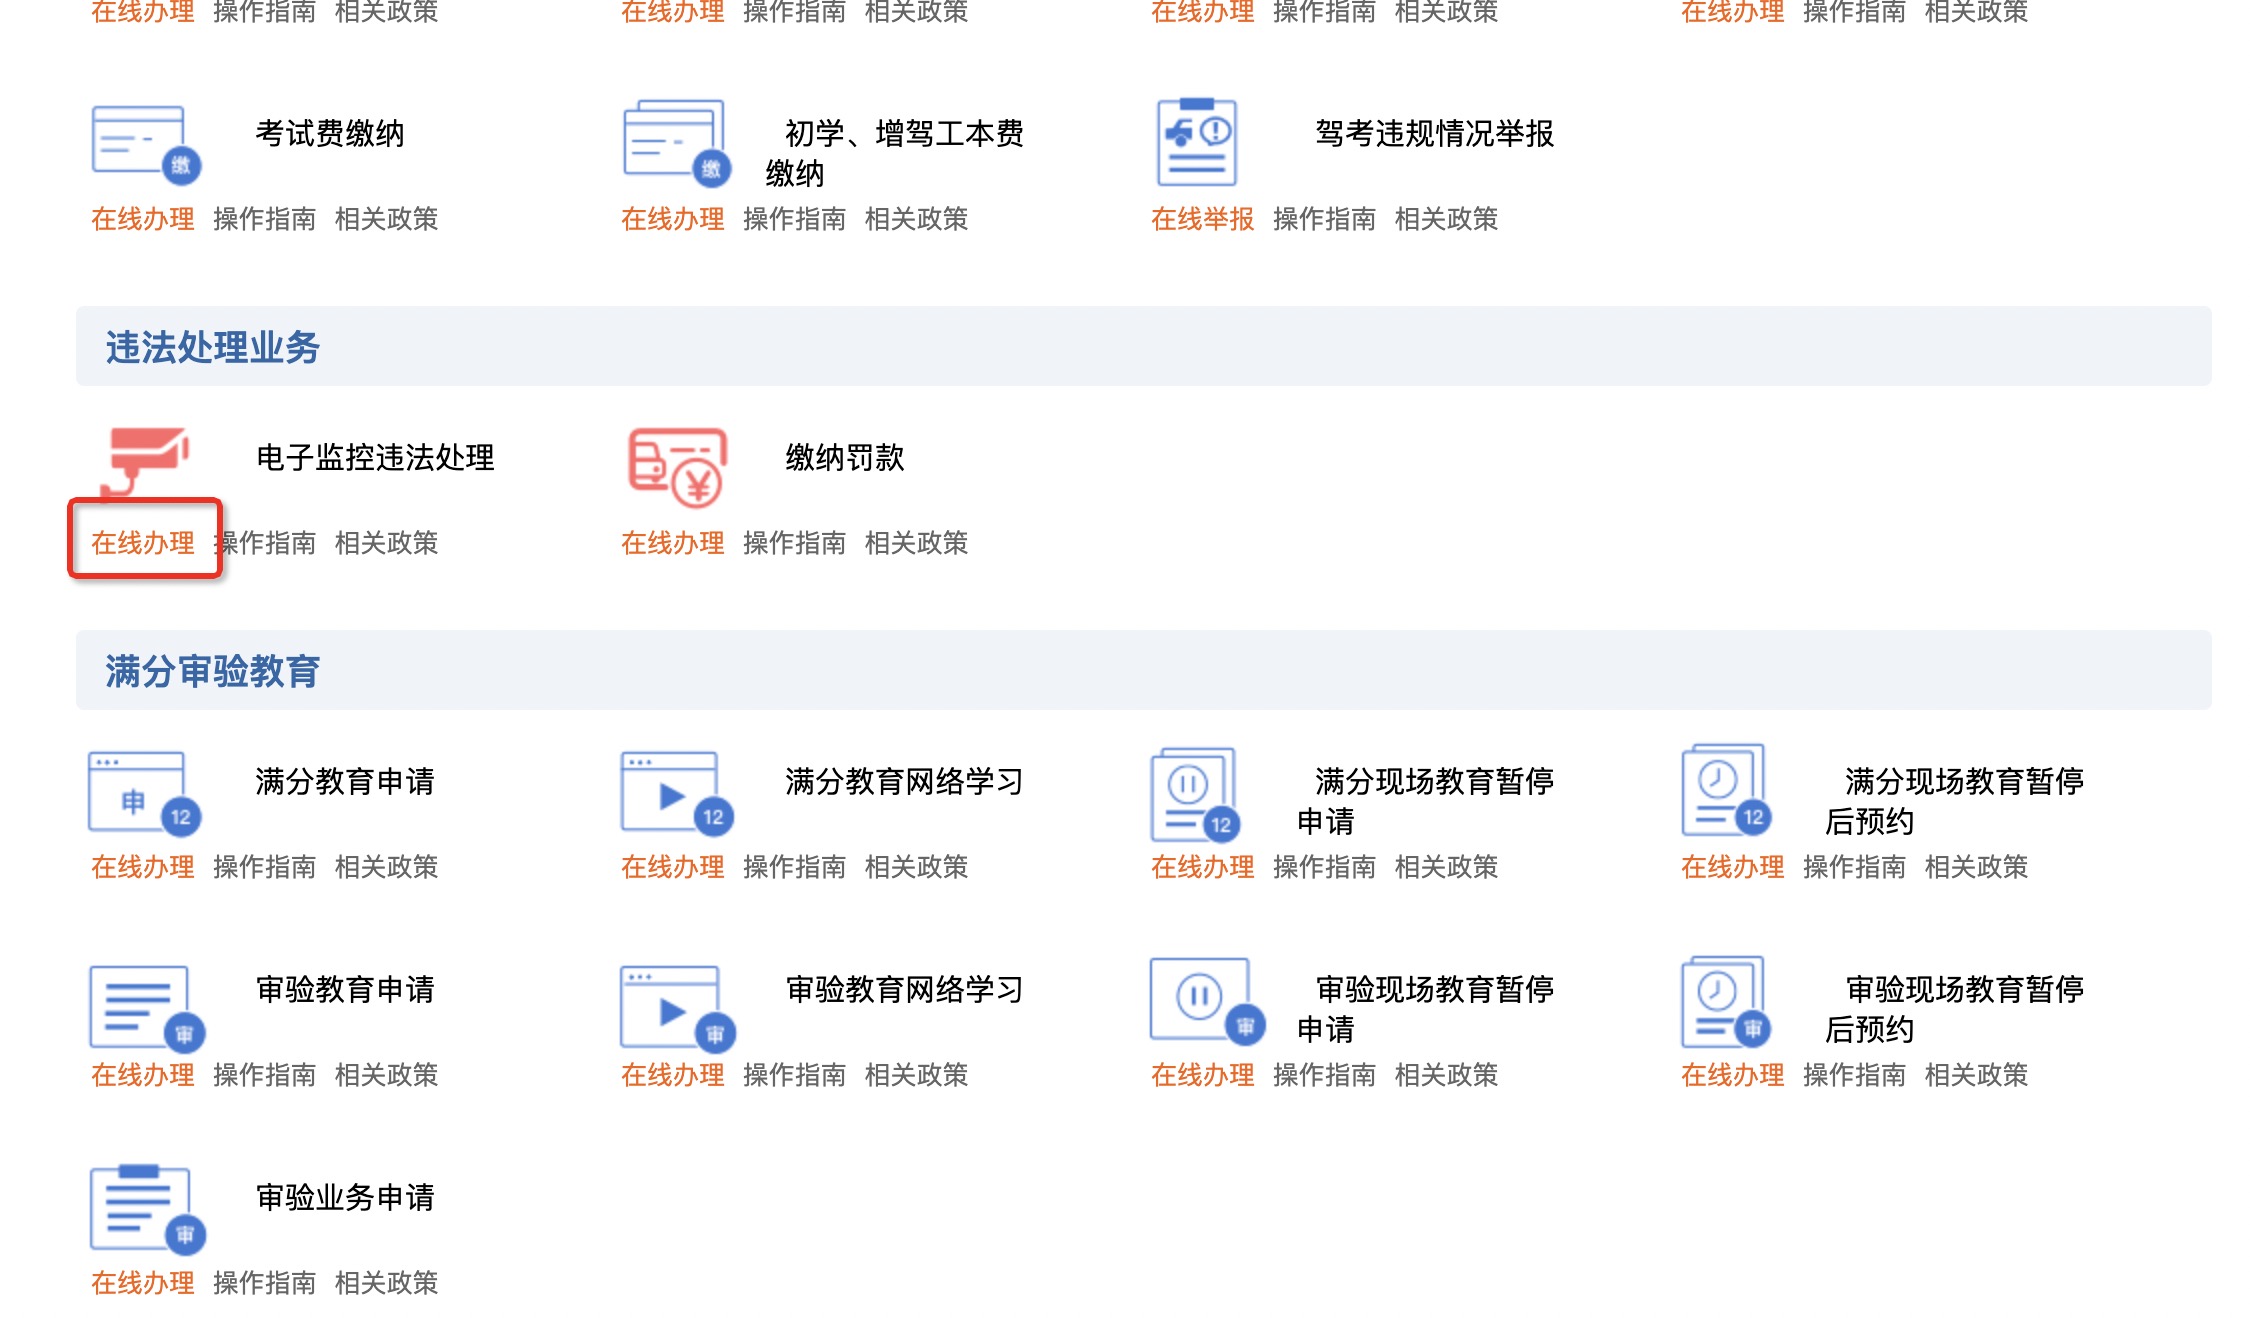The height and width of the screenshot is (1318, 2250).
Task: Click 在线办理 for 审验现场教育暂停后预约
Action: point(1733,1075)
